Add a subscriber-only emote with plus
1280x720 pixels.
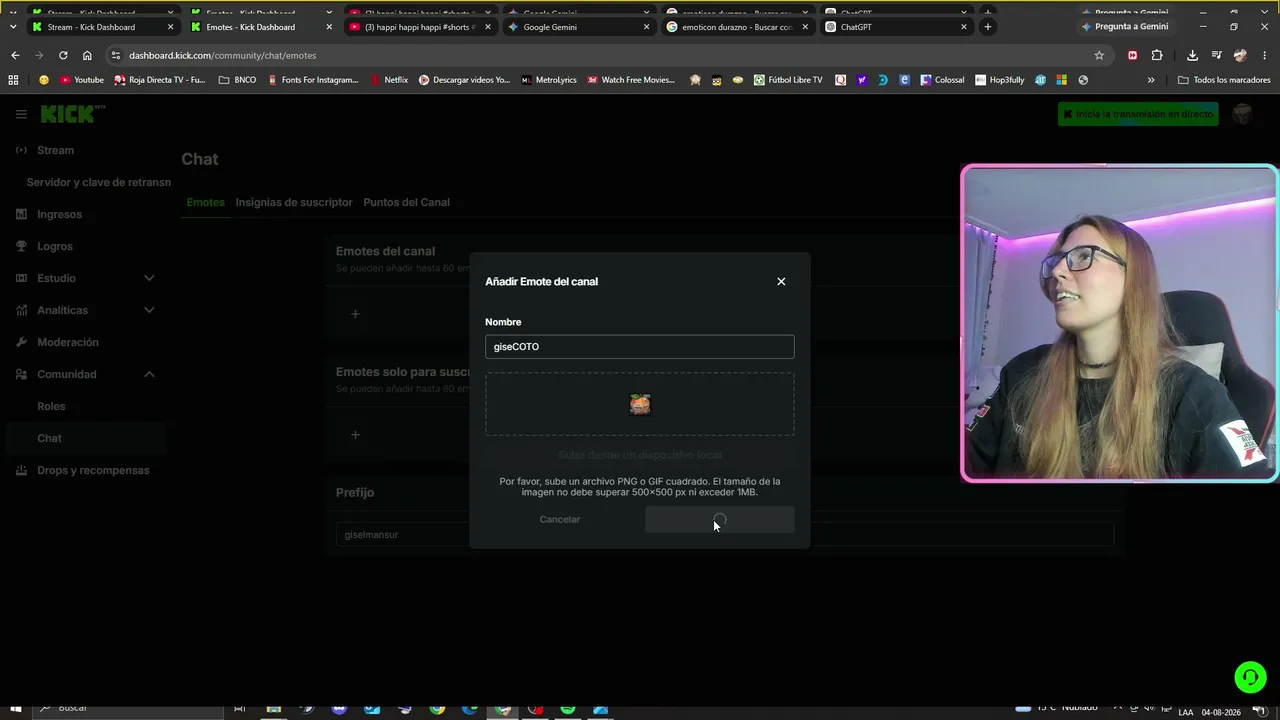[x=355, y=434]
